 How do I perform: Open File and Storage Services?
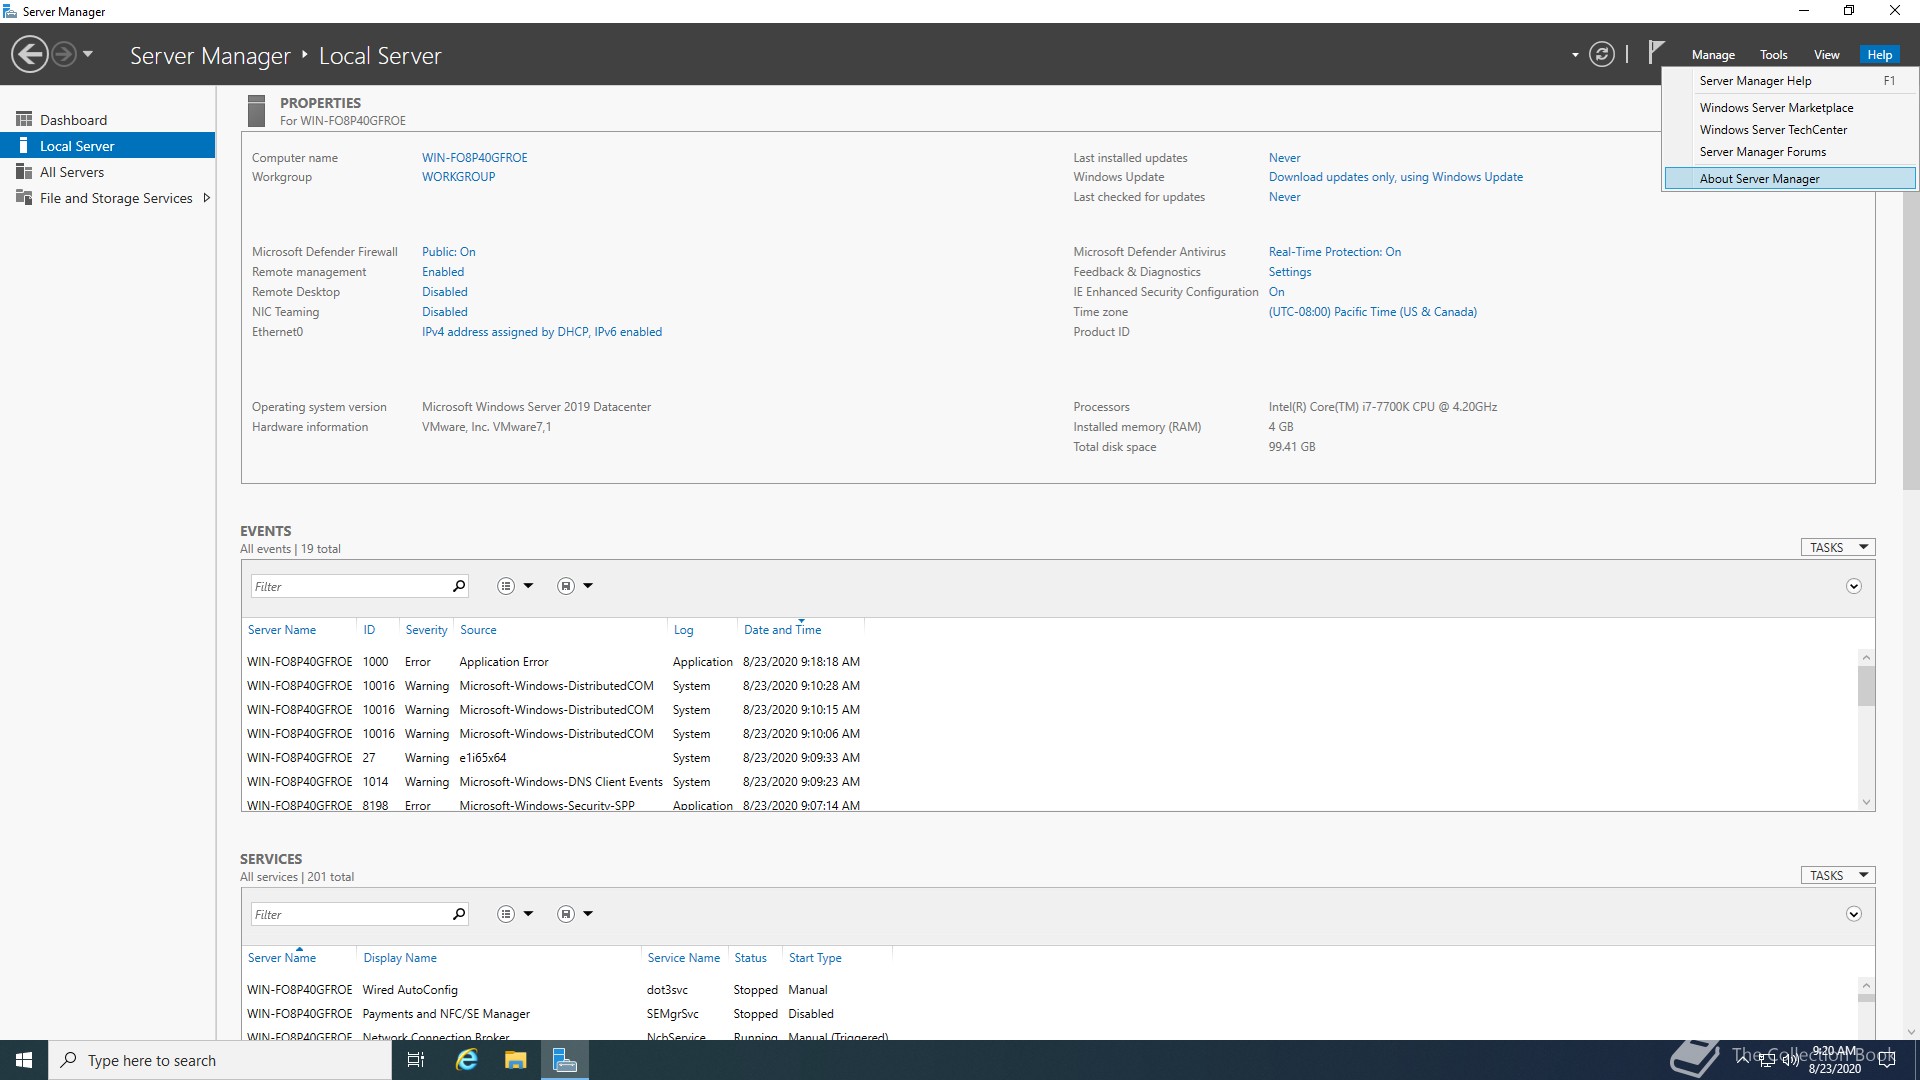[116, 198]
